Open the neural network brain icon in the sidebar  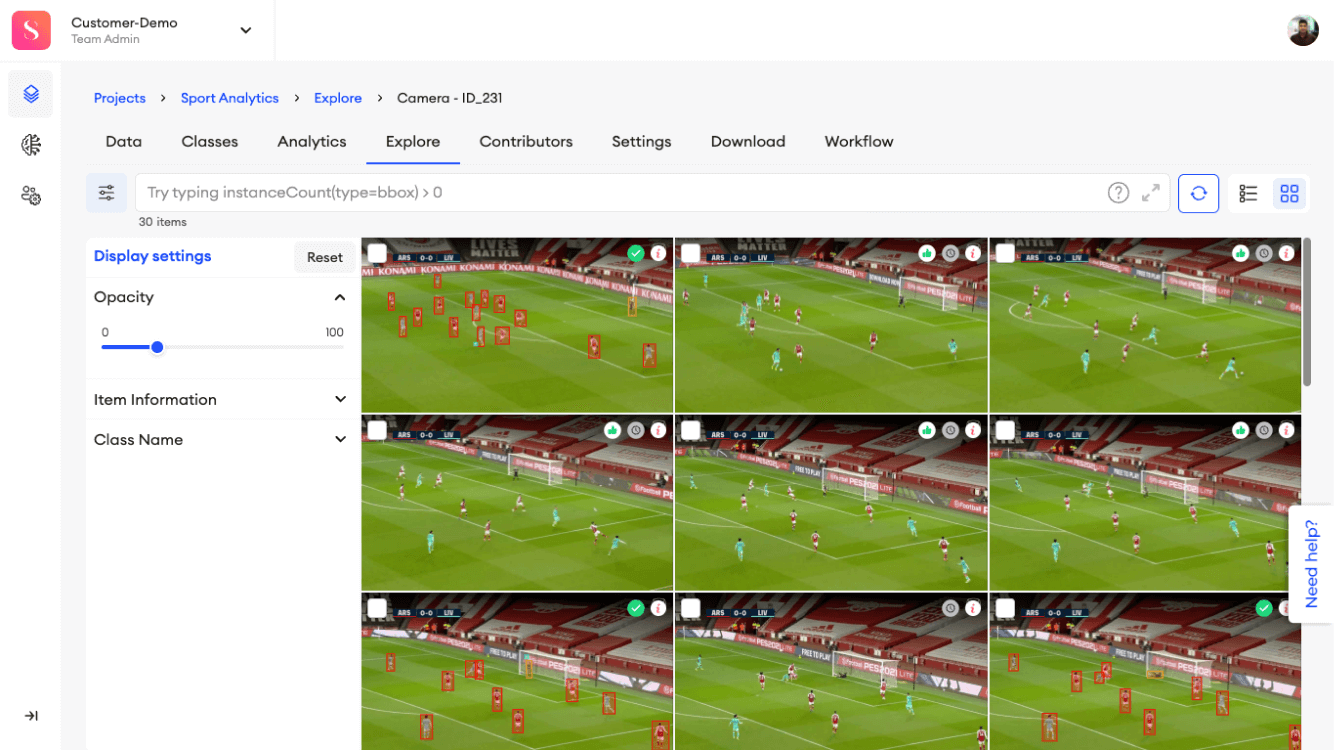pyautogui.click(x=31, y=145)
